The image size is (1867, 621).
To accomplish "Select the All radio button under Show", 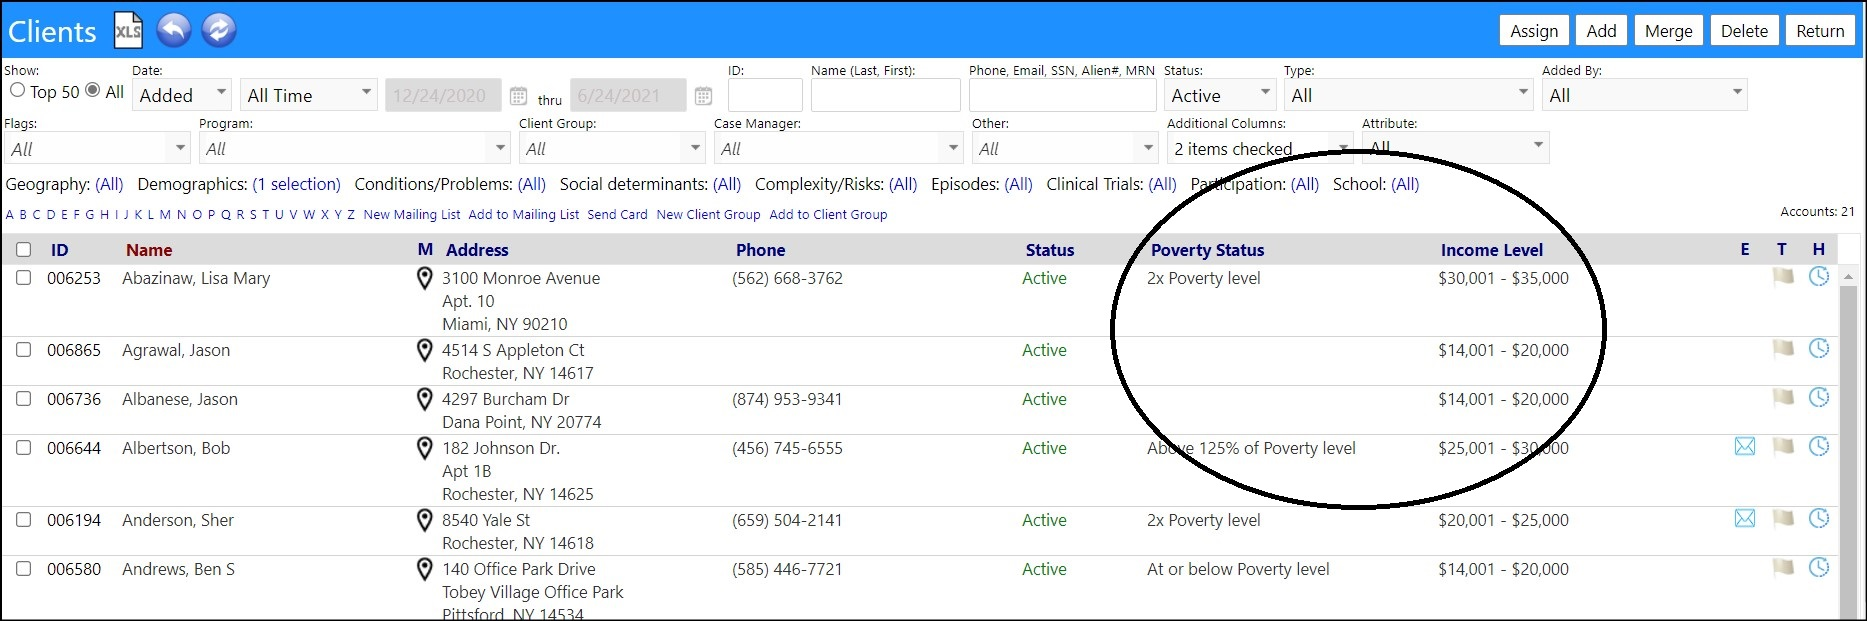I will click(x=93, y=90).
